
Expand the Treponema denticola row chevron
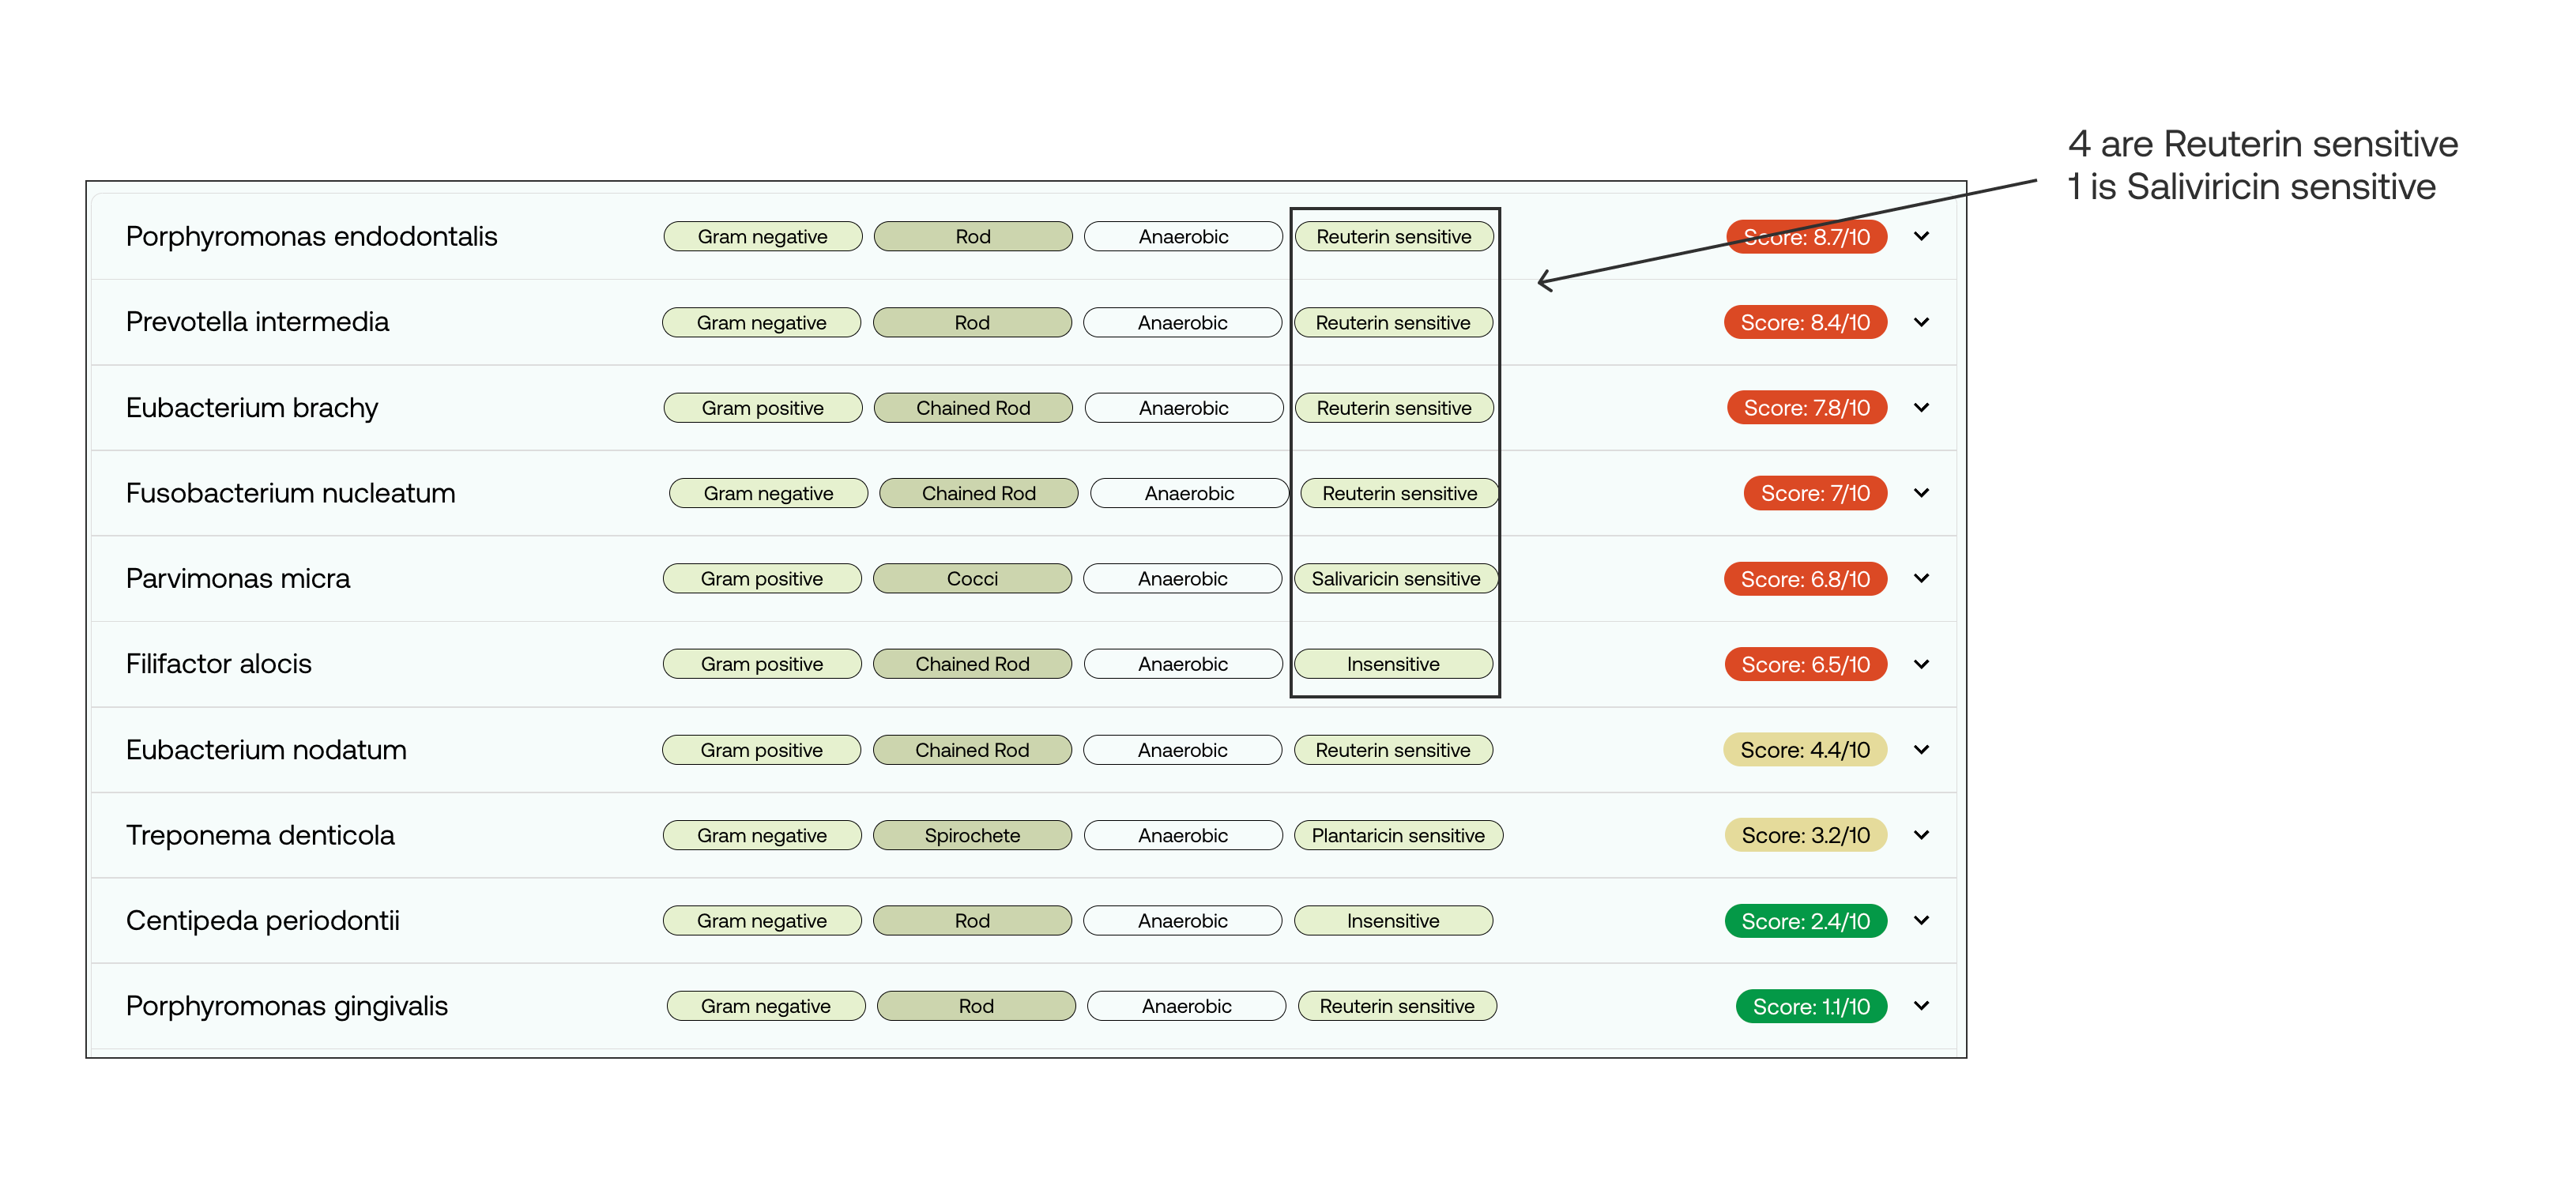(1921, 835)
